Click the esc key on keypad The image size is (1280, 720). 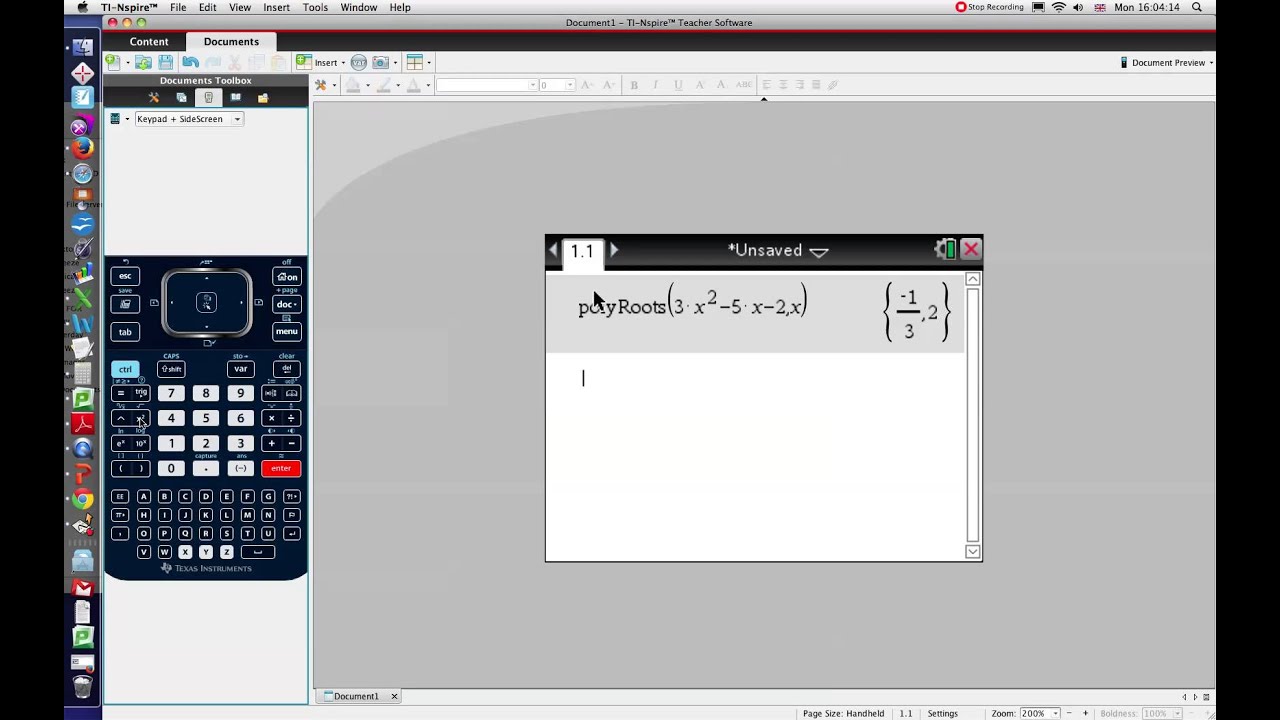point(125,277)
